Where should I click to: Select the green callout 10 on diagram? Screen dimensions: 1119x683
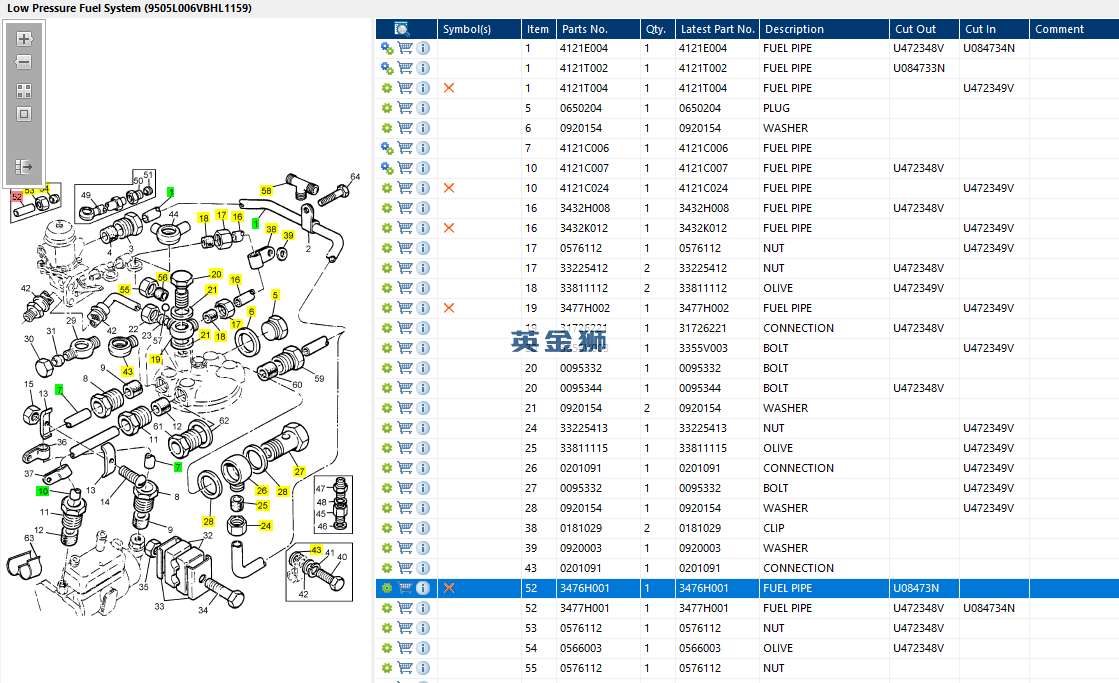(x=43, y=491)
